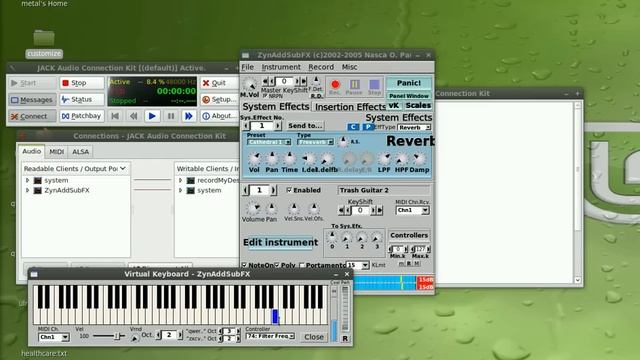Expand the recordMyDesktop writable client
This screenshot has width=640, height=360.
point(180,180)
